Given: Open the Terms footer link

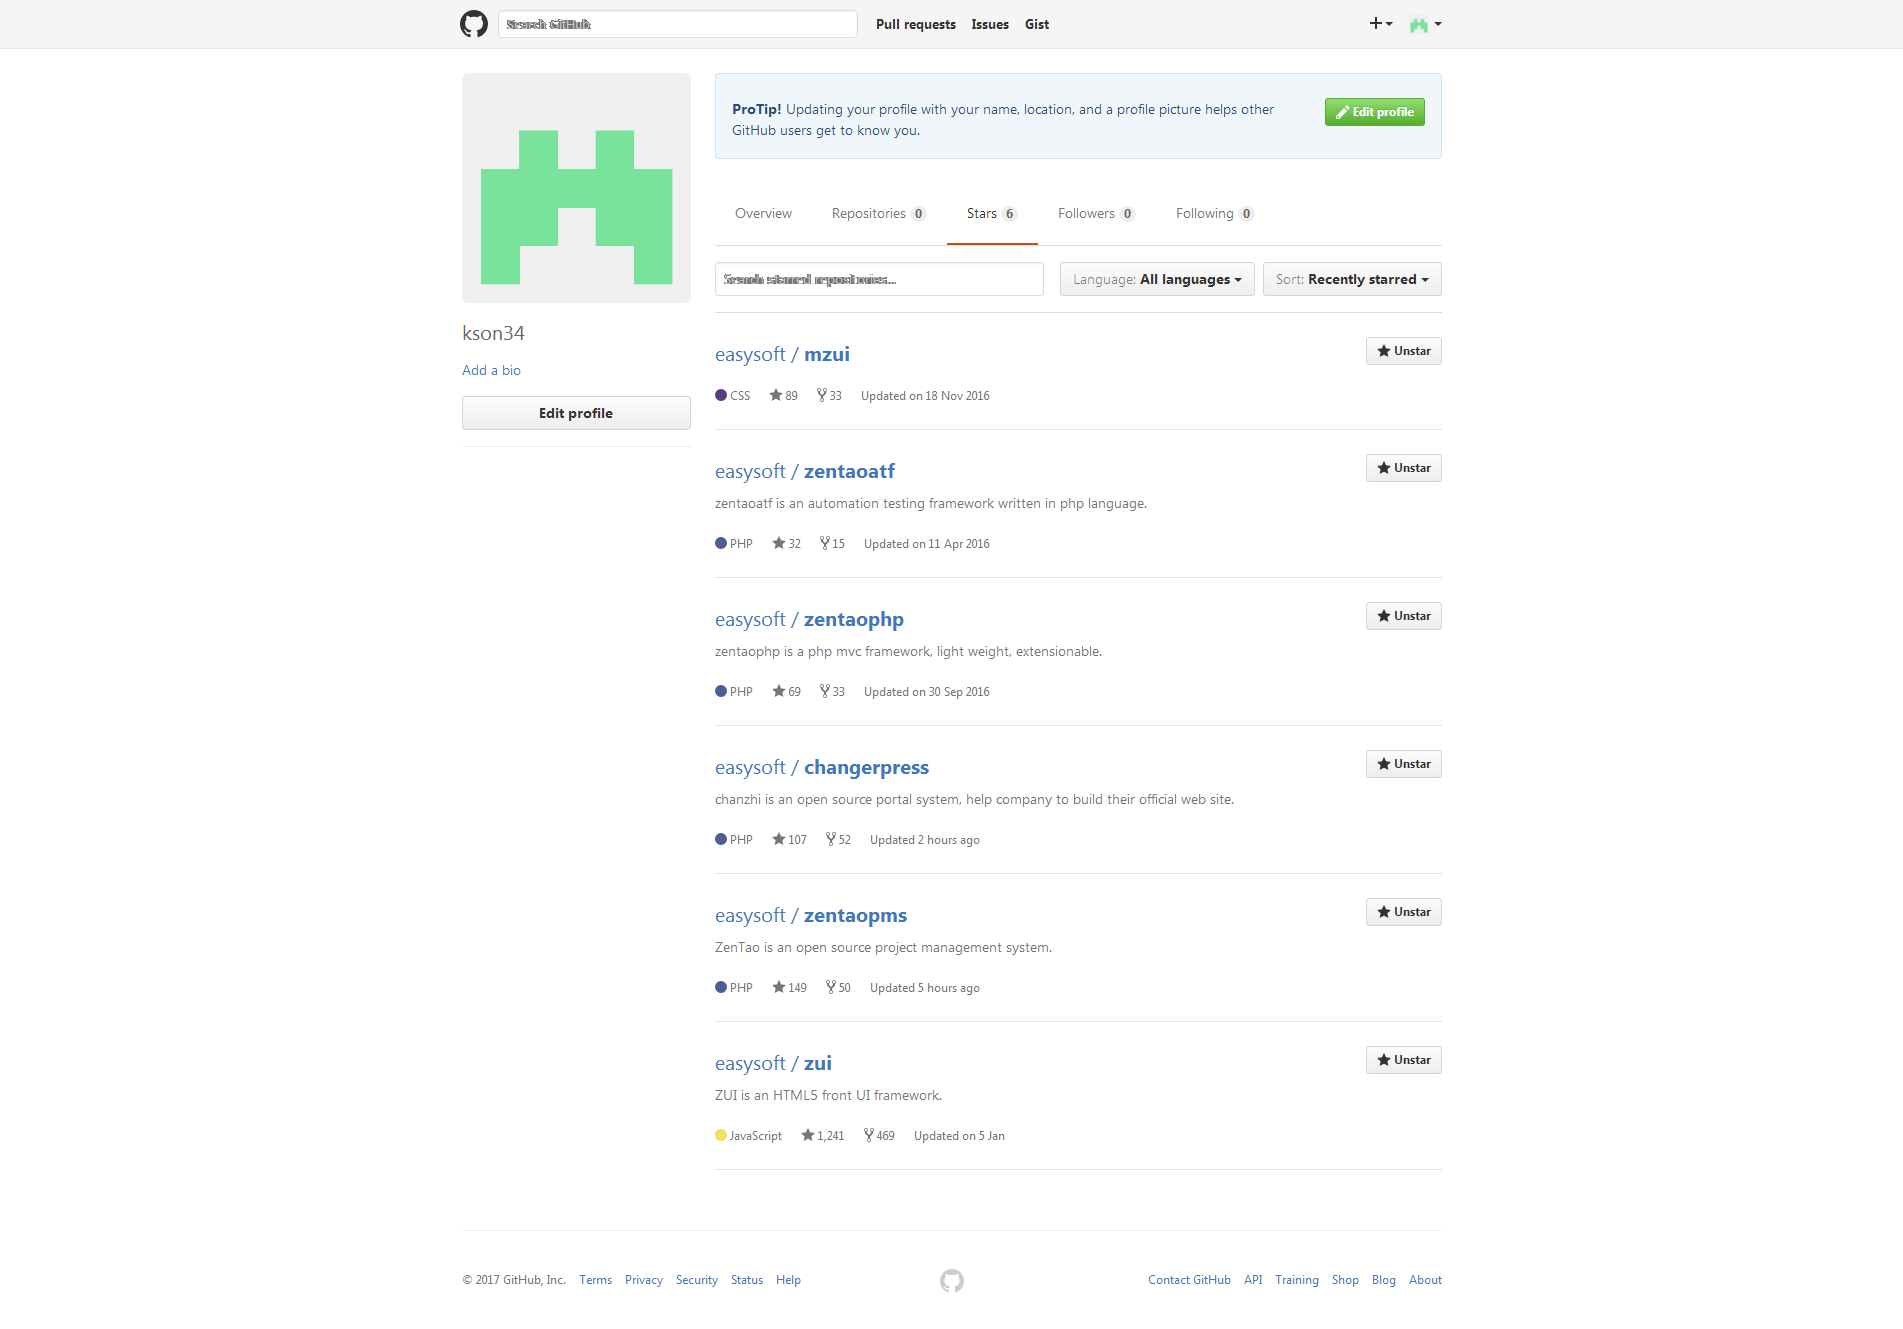Looking at the screenshot, I should [595, 1280].
